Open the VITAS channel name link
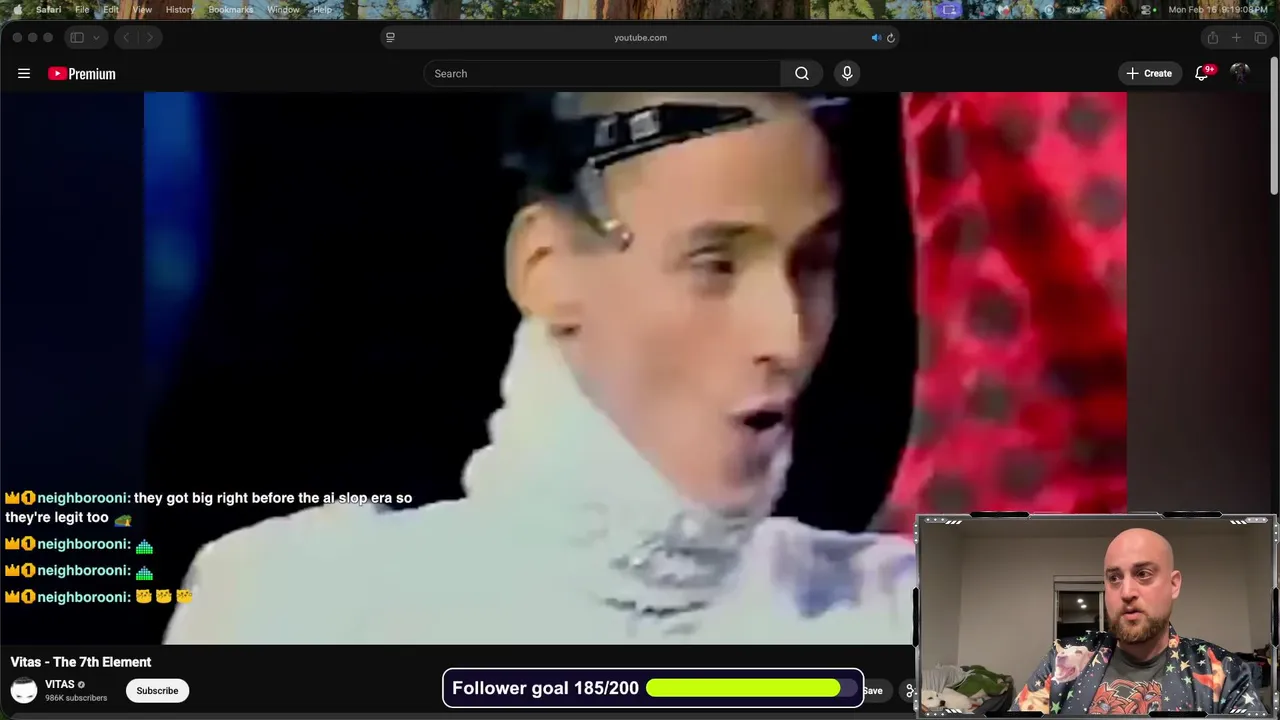The height and width of the screenshot is (720, 1280). point(60,684)
